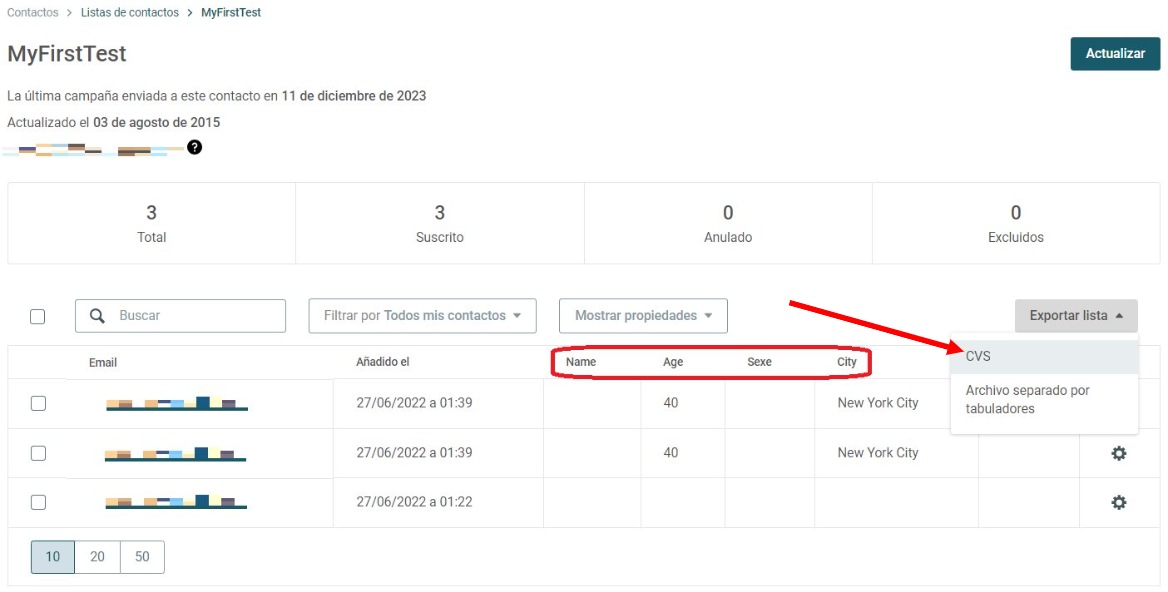Open gear settings for second contact row

click(1119, 453)
